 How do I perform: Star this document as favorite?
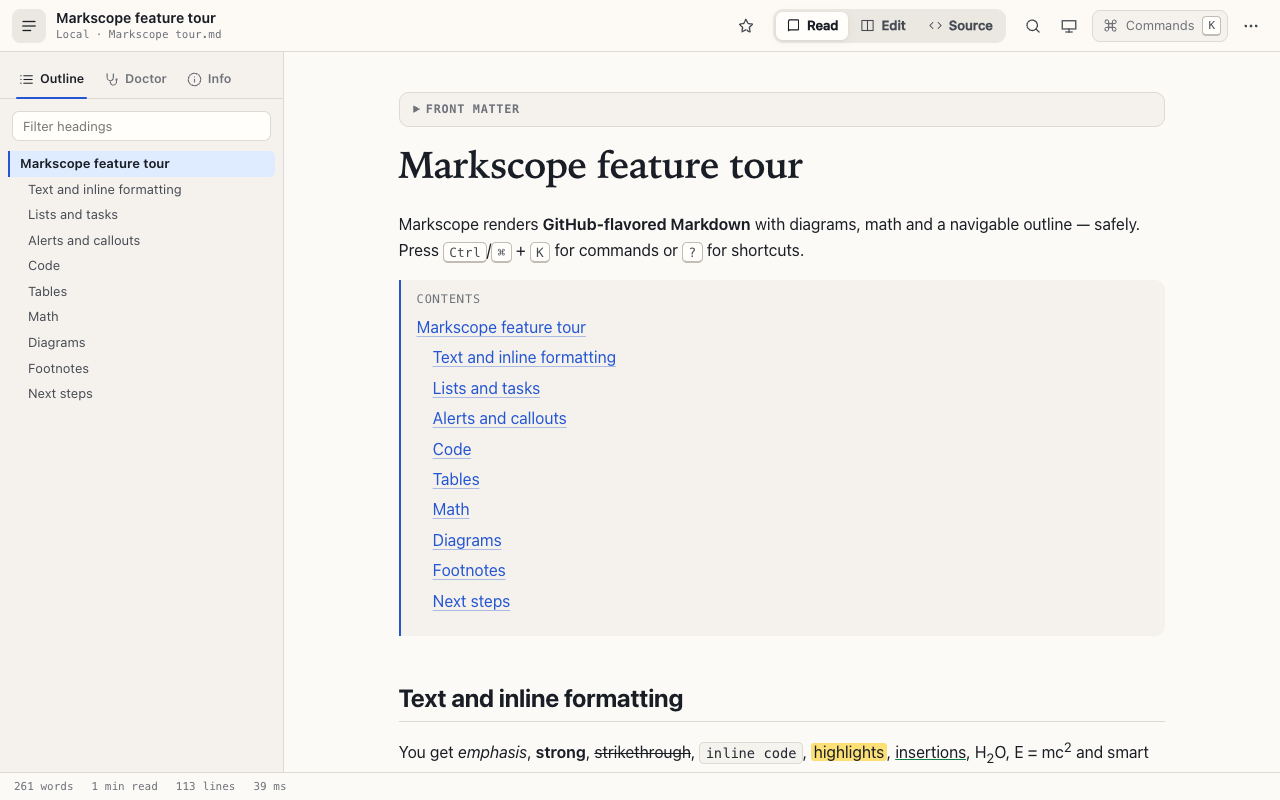(746, 26)
